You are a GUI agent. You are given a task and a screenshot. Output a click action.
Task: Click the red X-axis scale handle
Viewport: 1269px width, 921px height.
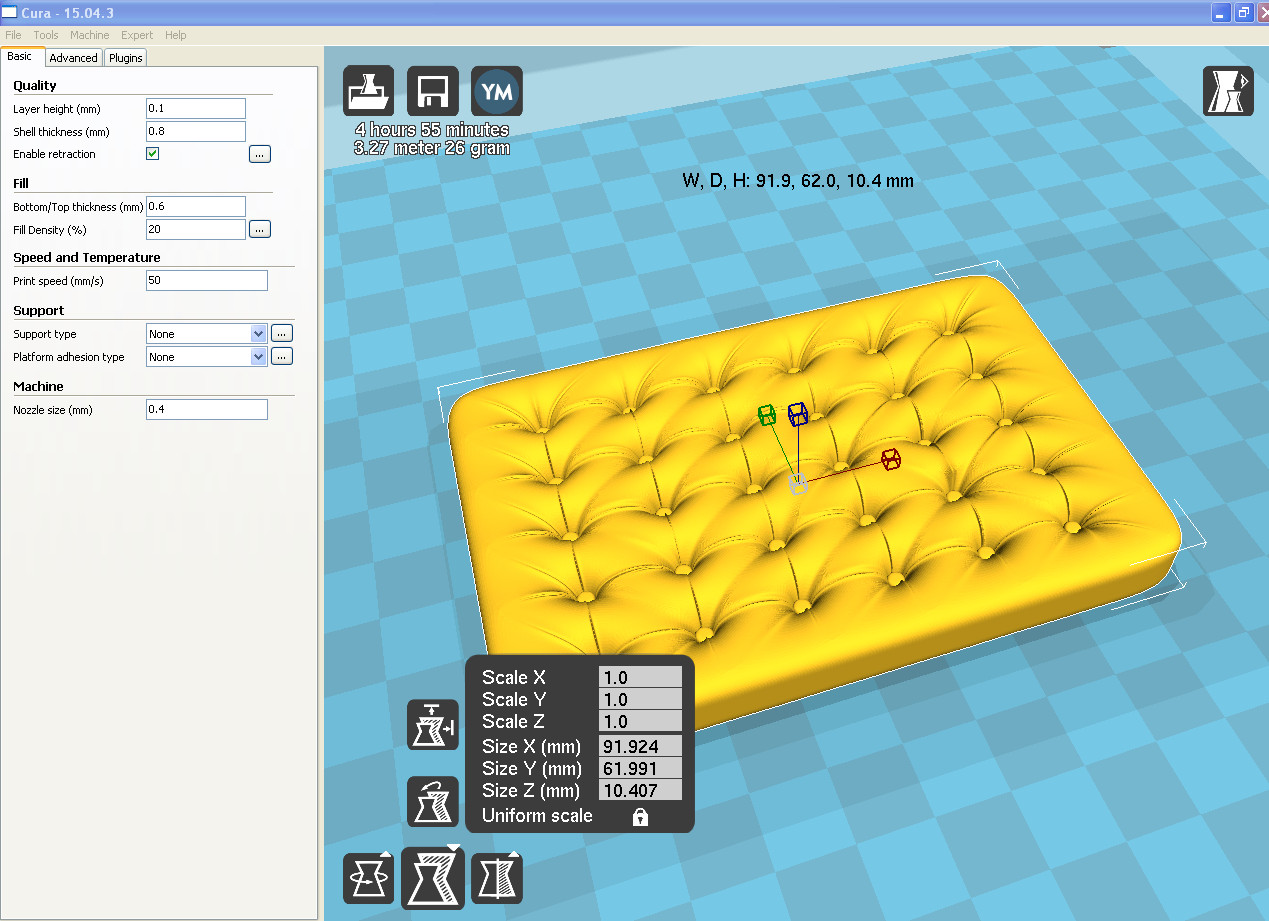(x=890, y=459)
